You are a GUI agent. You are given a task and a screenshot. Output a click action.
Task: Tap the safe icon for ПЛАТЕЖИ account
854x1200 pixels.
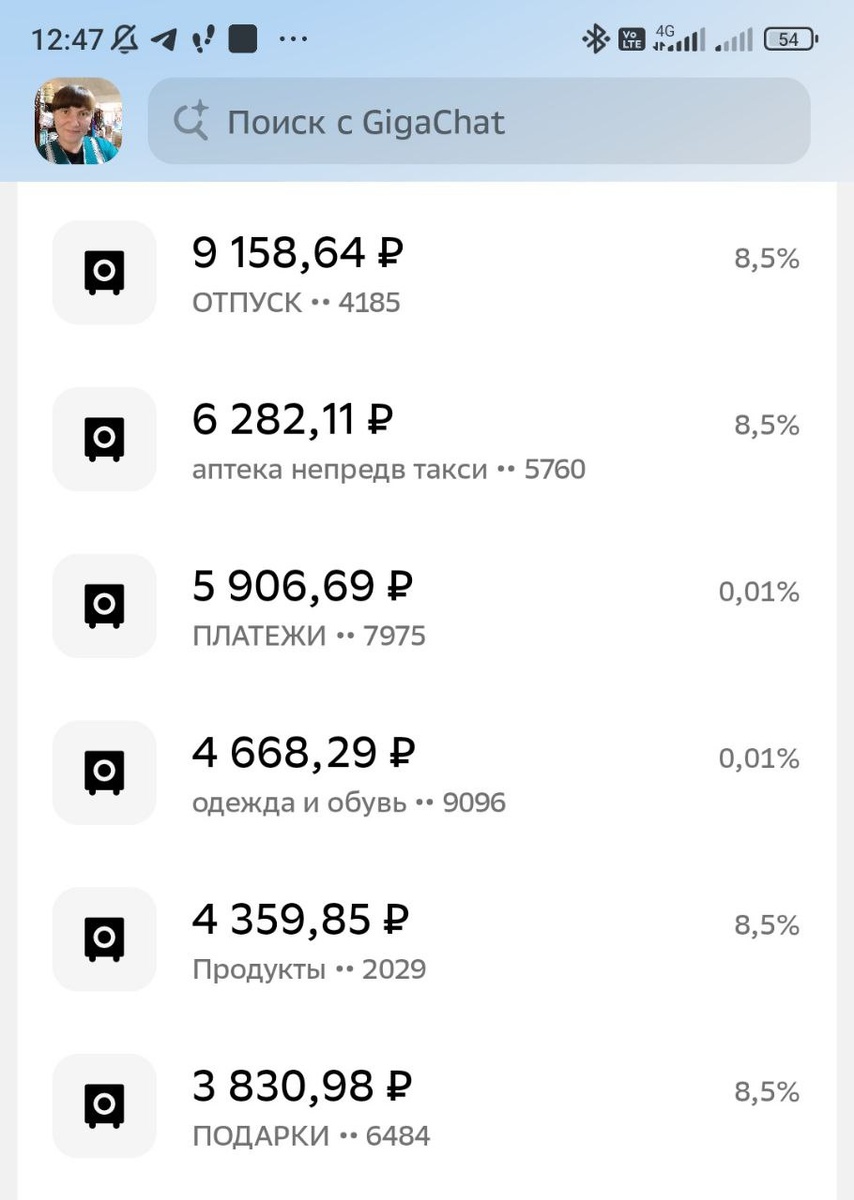pos(104,605)
